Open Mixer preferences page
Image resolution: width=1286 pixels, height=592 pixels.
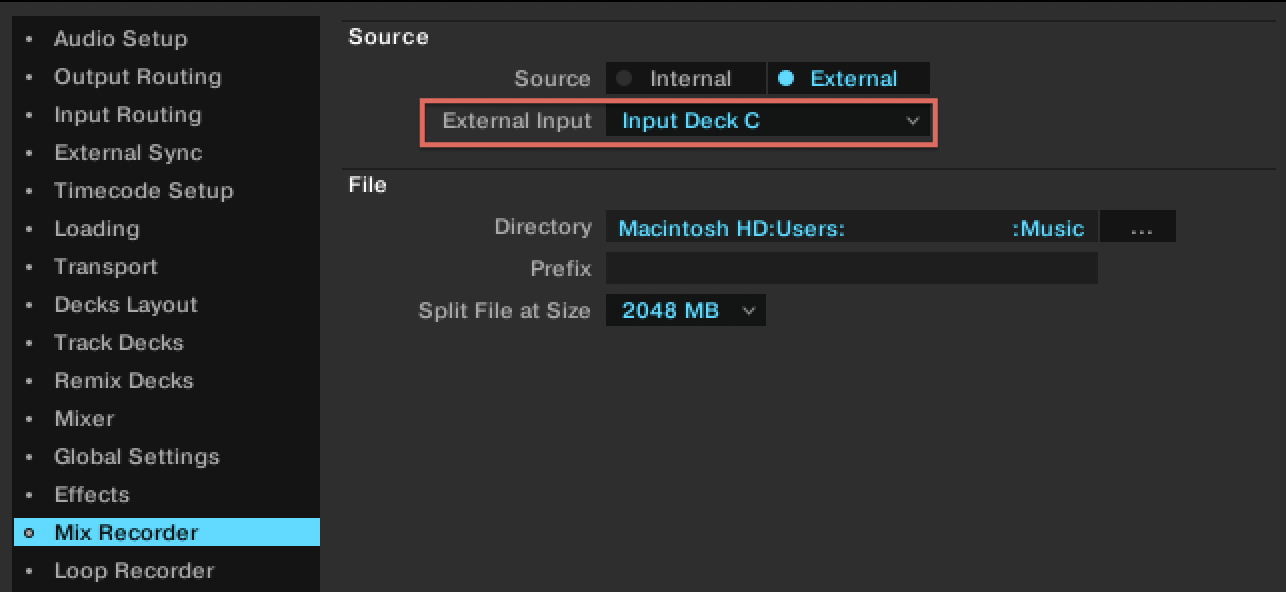84,419
